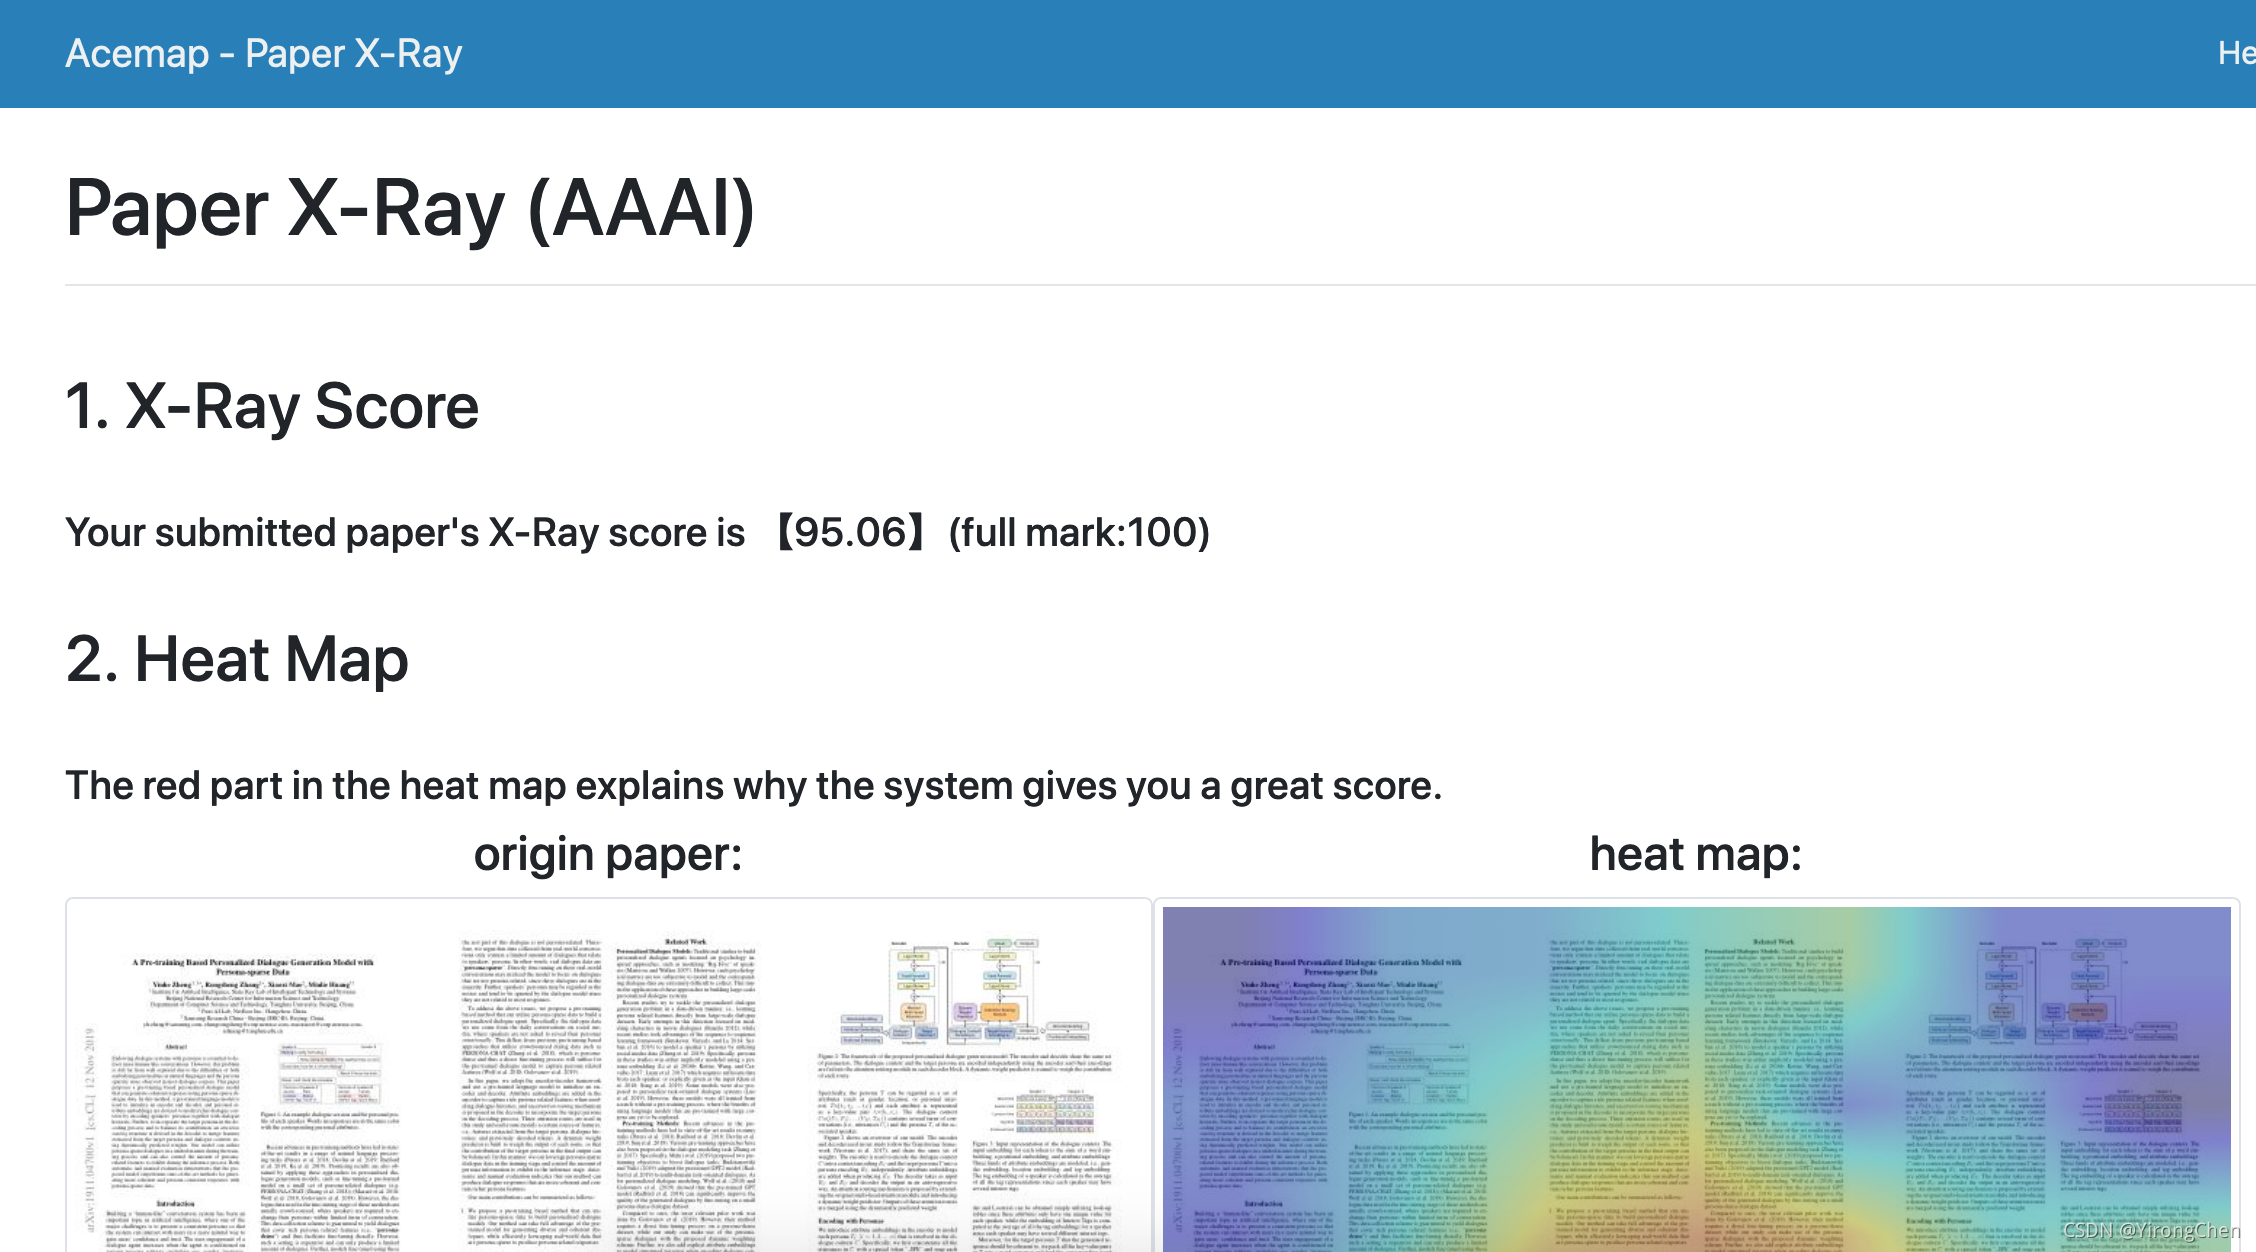
Task: Select the '2. Heat Map' section heading
Action: pyautogui.click(x=237, y=659)
